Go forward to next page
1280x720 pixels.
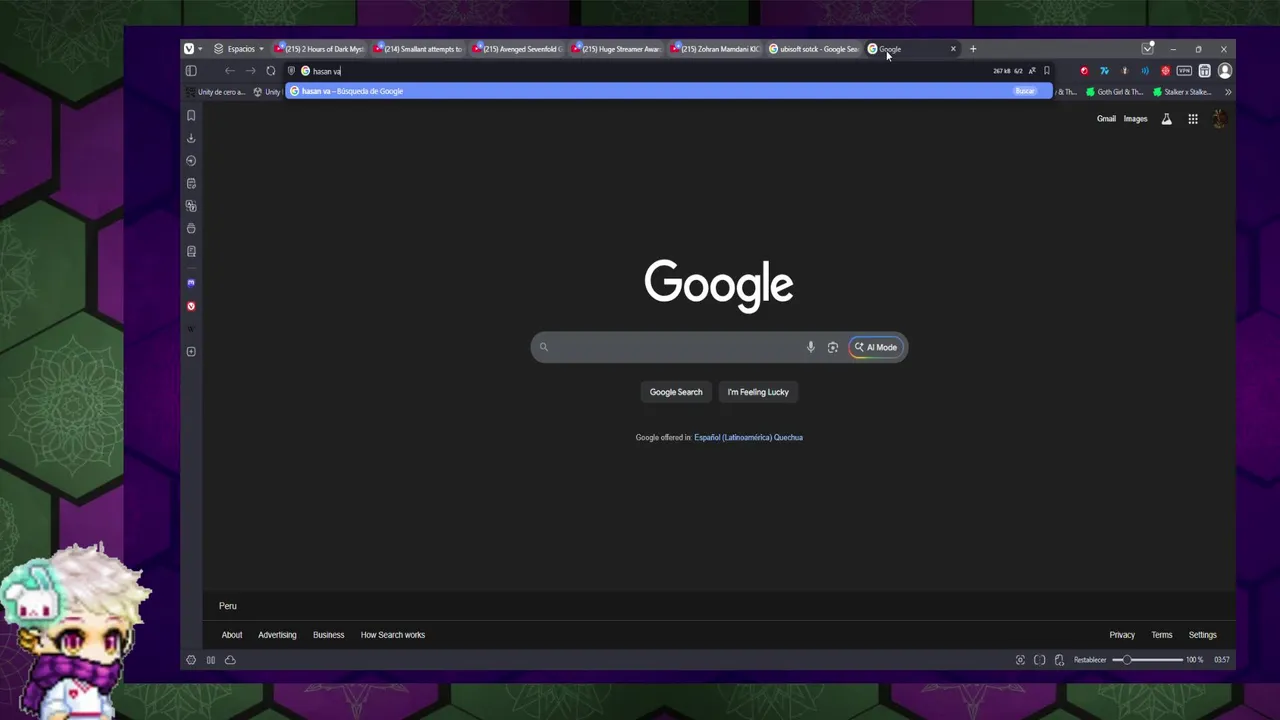click(250, 71)
